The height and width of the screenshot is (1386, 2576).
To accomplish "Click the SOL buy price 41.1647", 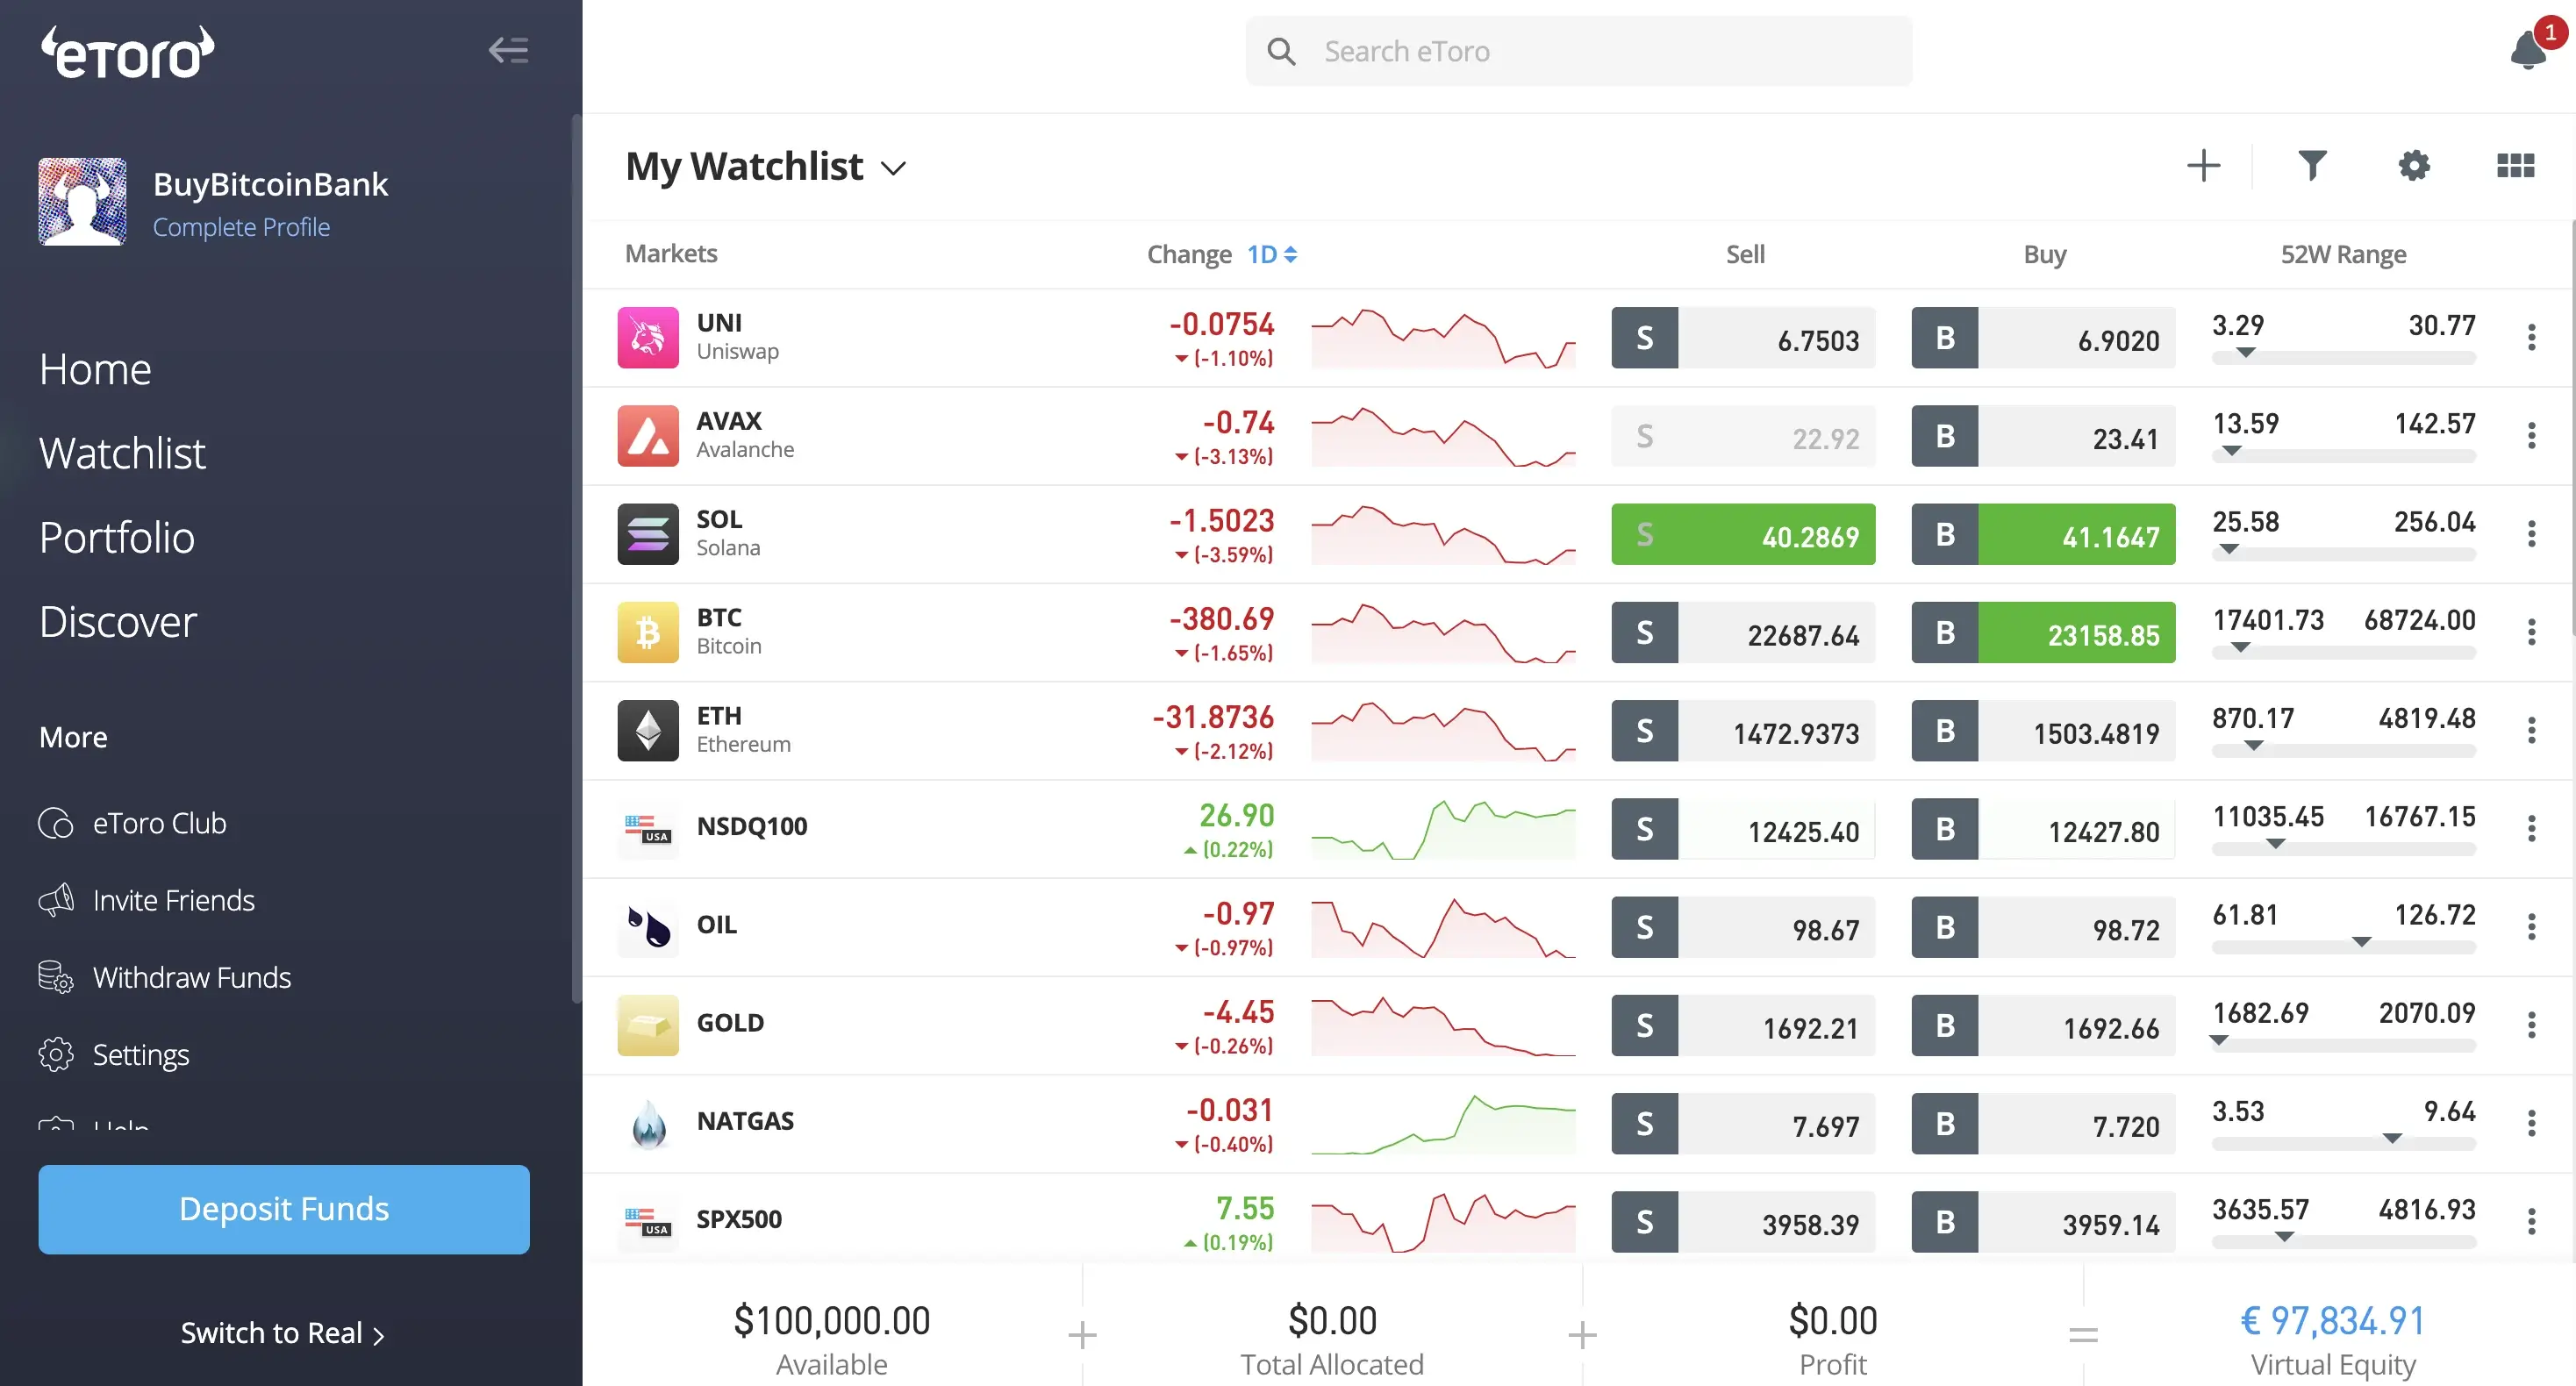I will (2075, 535).
